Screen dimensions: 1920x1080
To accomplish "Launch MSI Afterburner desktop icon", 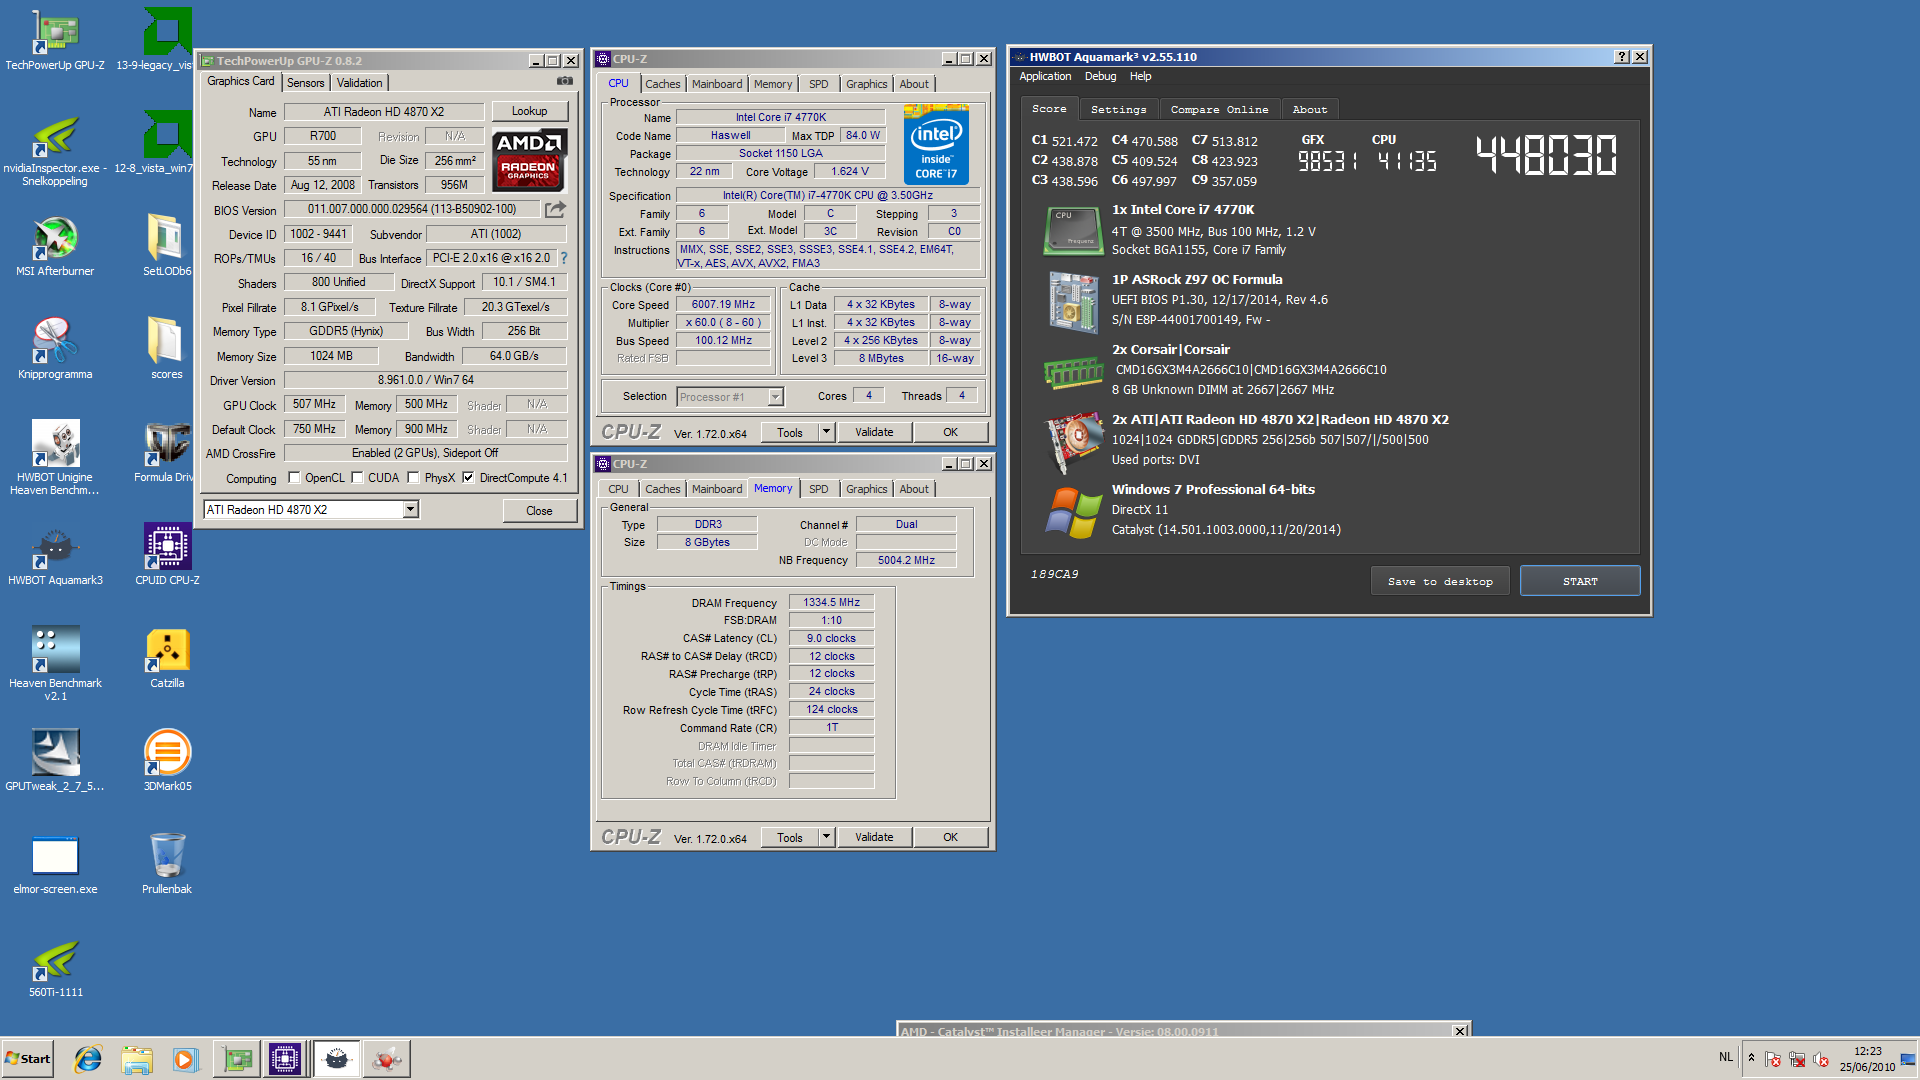I will (x=55, y=247).
